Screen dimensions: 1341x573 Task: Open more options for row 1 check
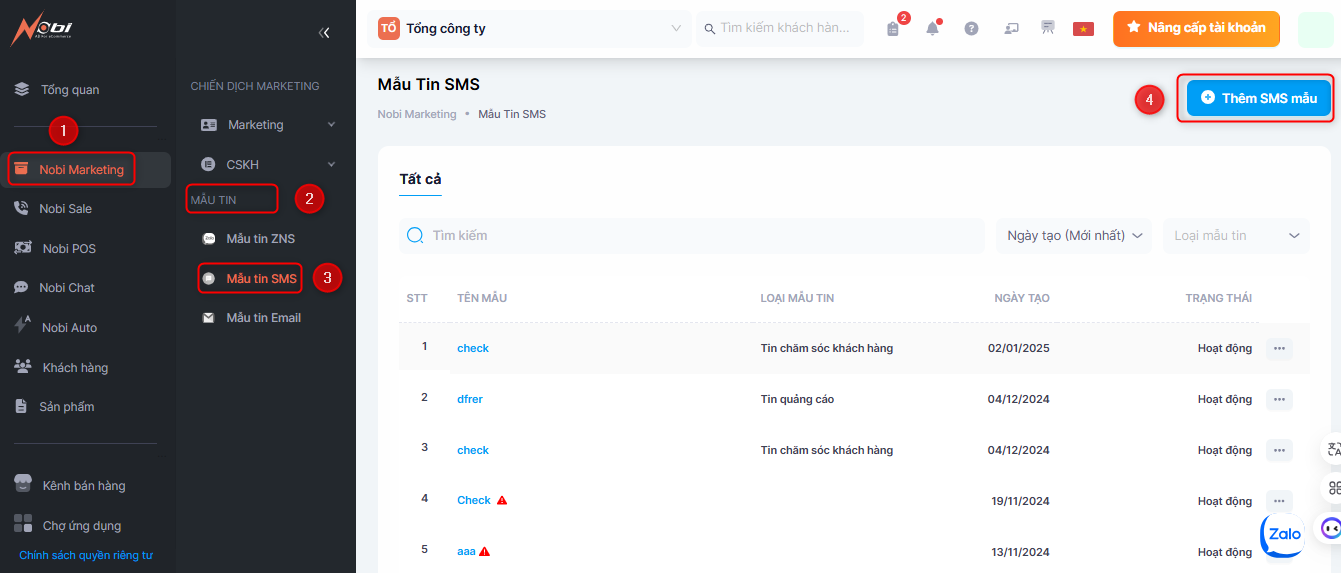coord(1279,348)
